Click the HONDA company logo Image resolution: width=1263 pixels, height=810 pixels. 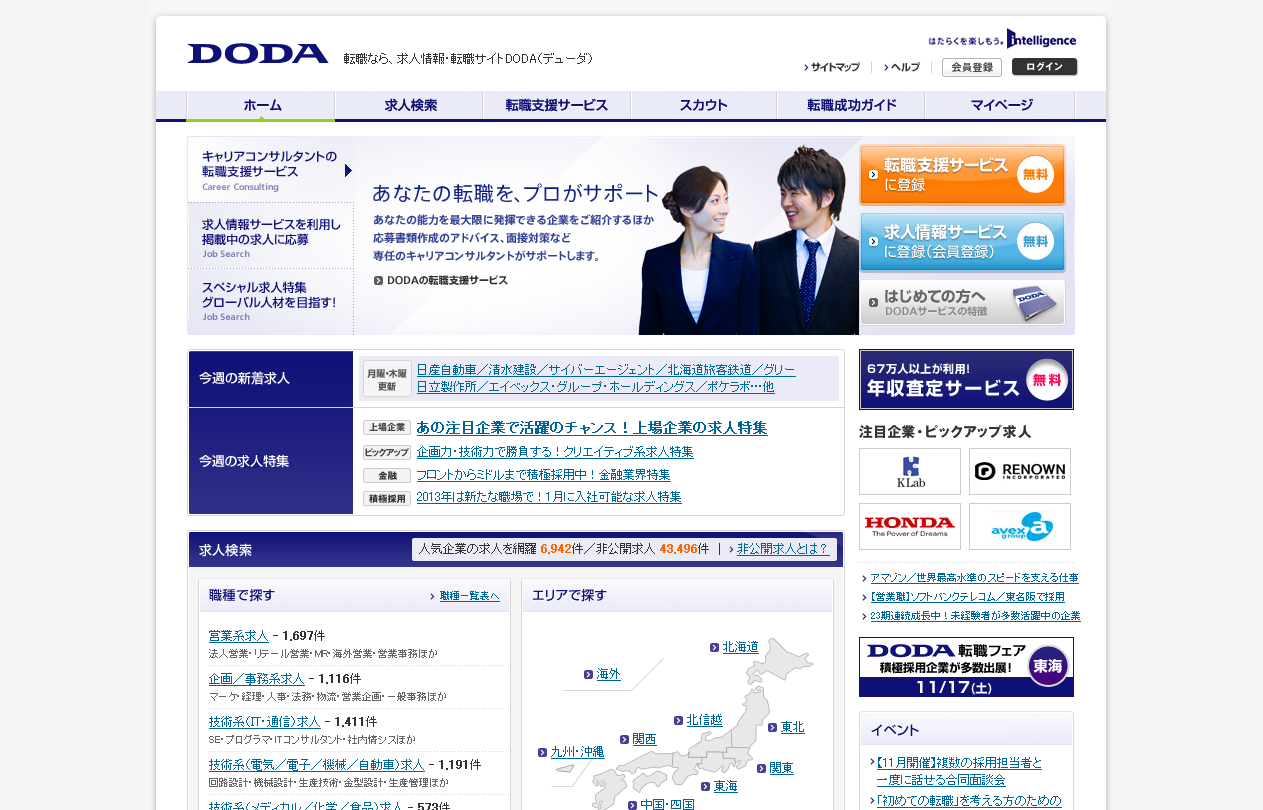point(910,526)
